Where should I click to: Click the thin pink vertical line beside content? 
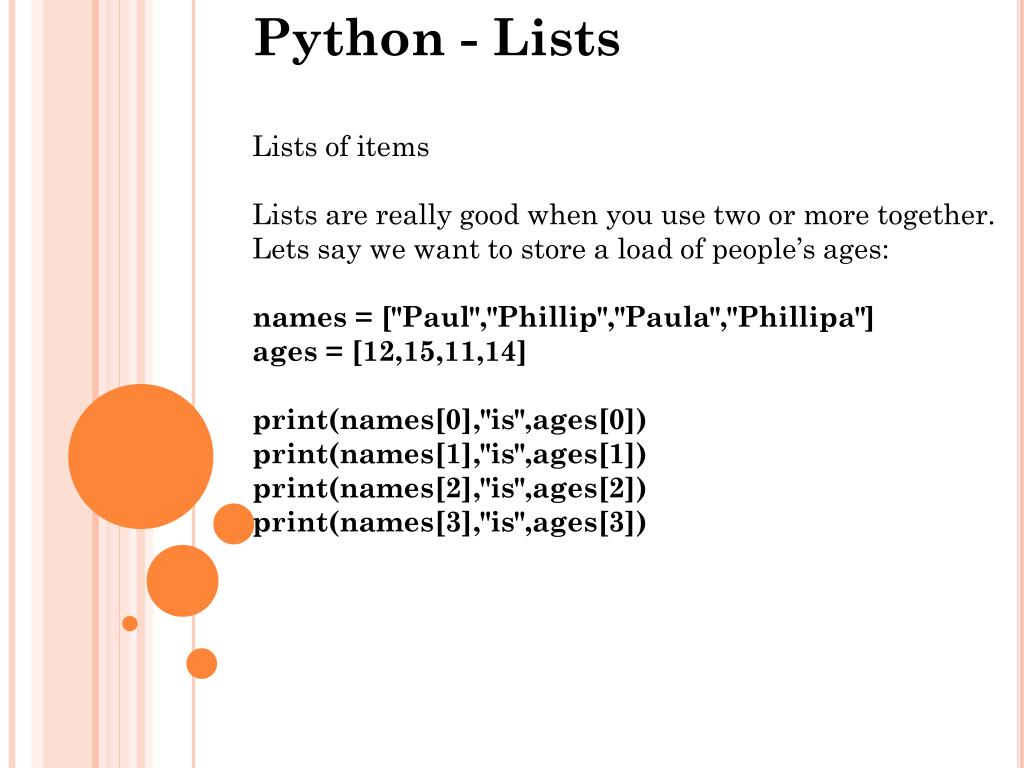pyautogui.click(x=193, y=384)
